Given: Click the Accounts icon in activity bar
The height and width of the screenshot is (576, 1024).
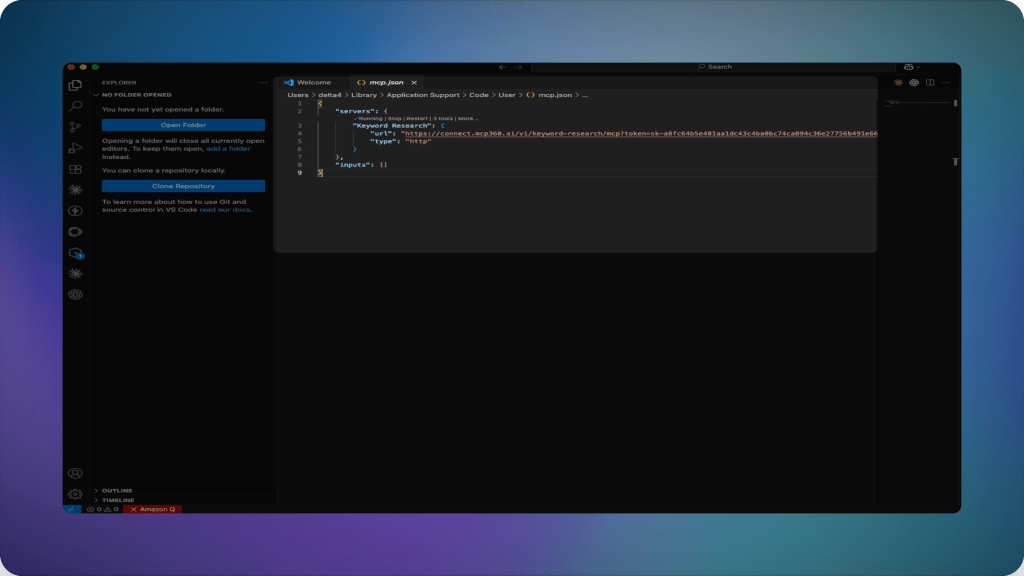Looking at the screenshot, I should [75, 473].
